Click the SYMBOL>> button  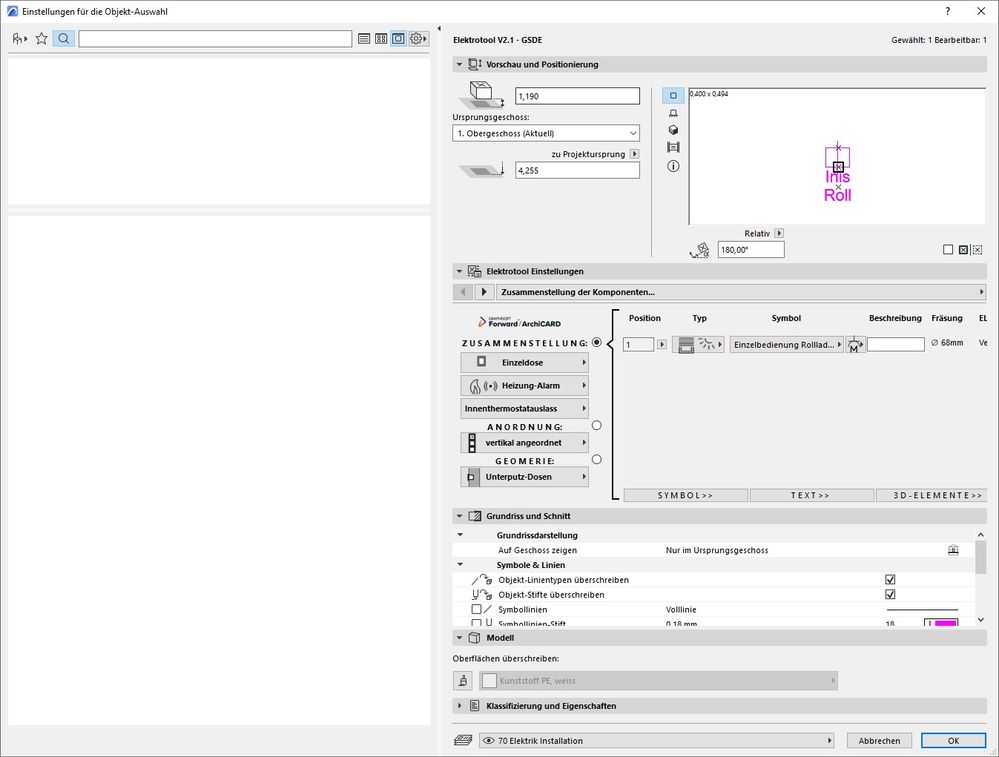686,495
